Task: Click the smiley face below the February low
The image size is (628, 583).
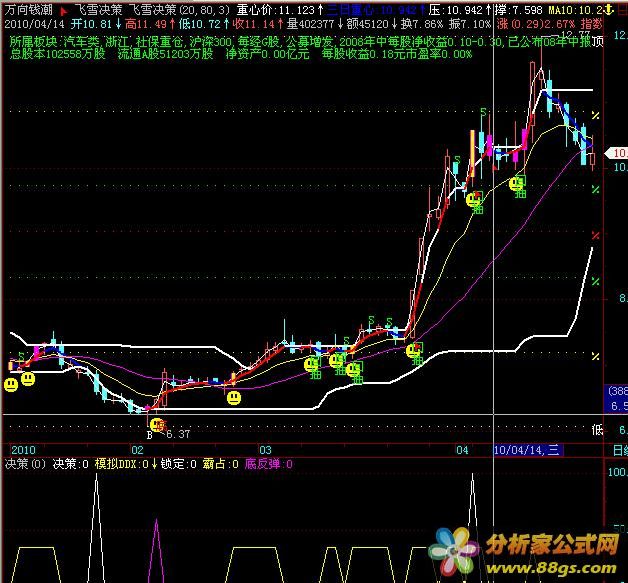Action: (x=233, y=398)
